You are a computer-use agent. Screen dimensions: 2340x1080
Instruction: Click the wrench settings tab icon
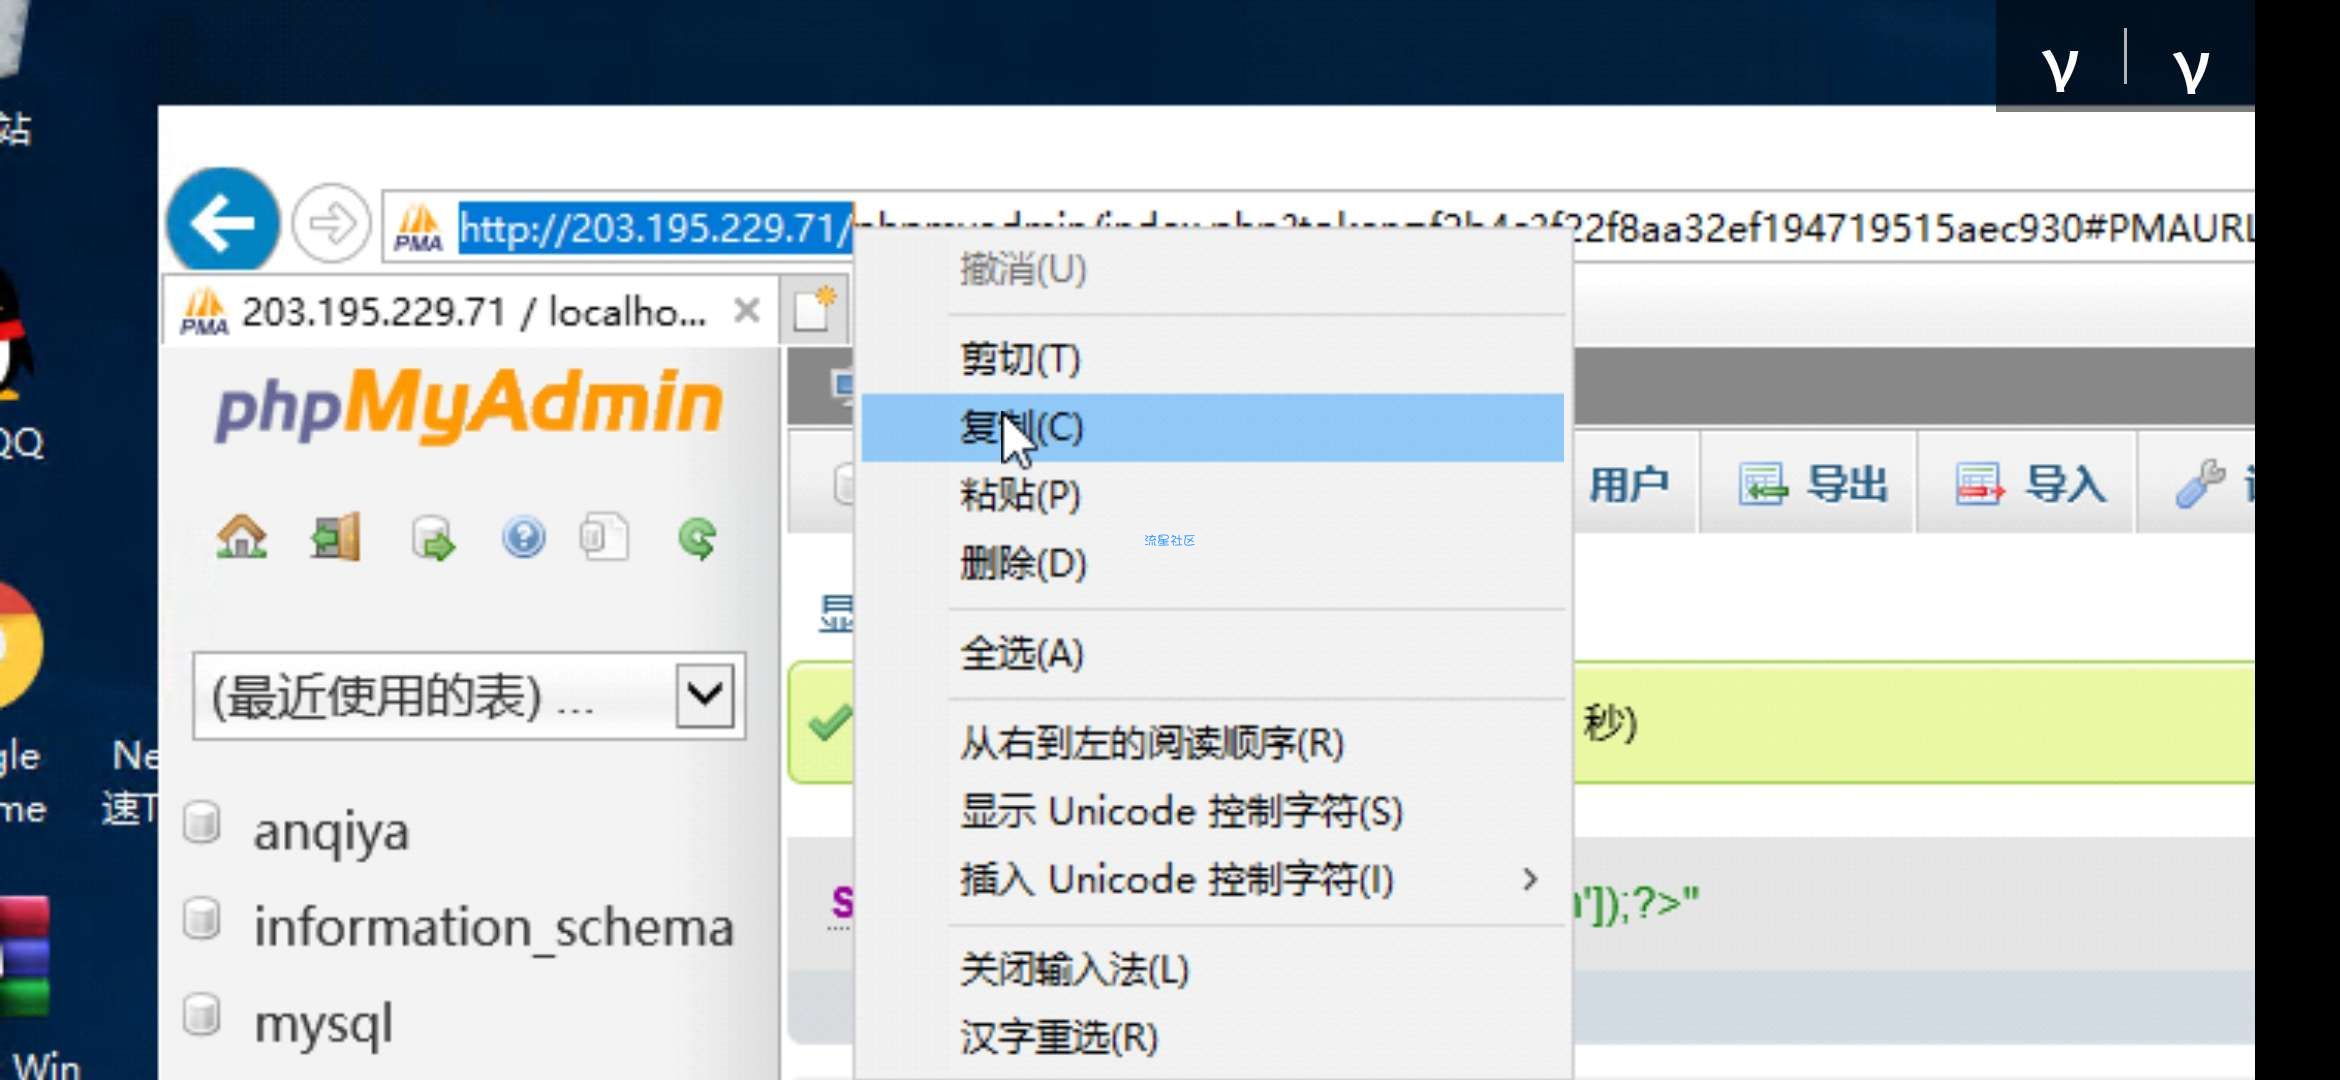(2200, 484)
